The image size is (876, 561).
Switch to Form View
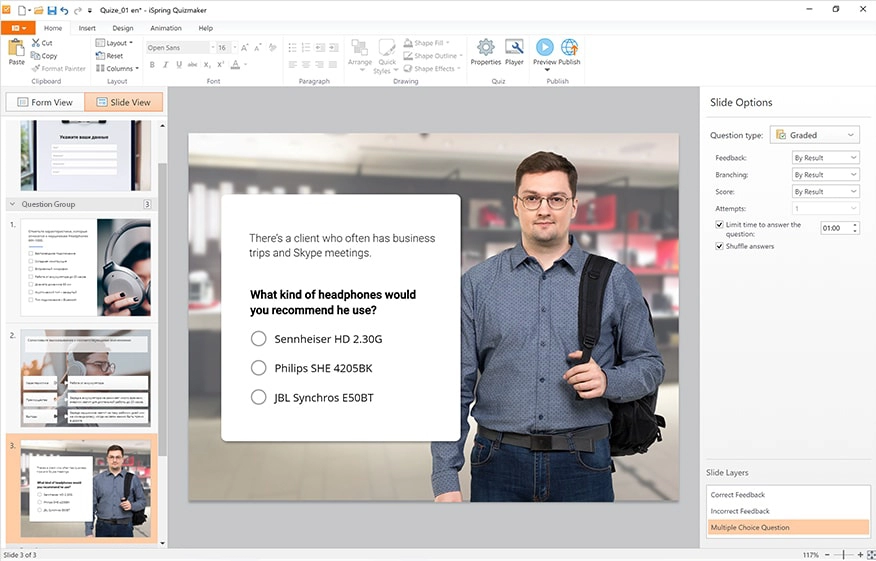pos(45,102)
